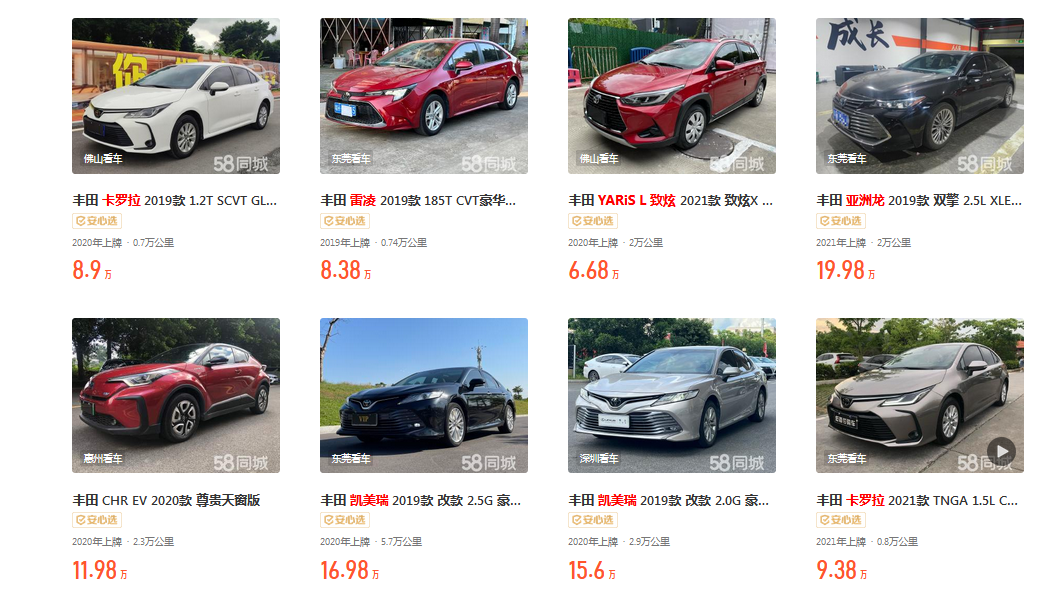The image size is (1056, 594).
Task: Open 丰田 CHR EV 2020款 尊贵天窗版 link
Action: click(x=166, y=500)
